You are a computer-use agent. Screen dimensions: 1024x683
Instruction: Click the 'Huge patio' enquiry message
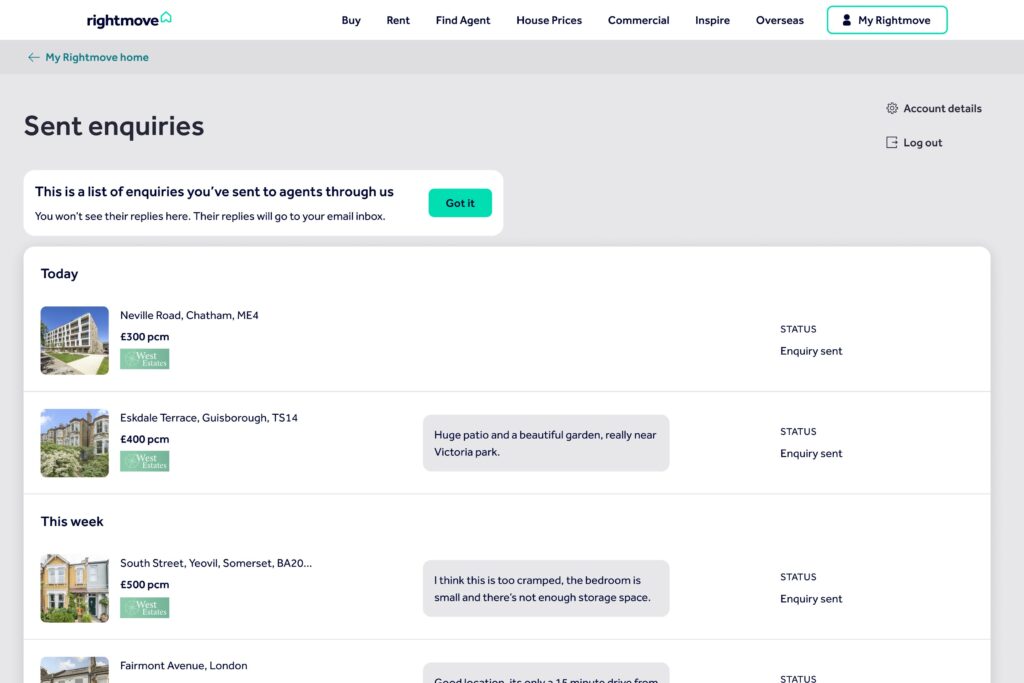[x=546, y=443]
